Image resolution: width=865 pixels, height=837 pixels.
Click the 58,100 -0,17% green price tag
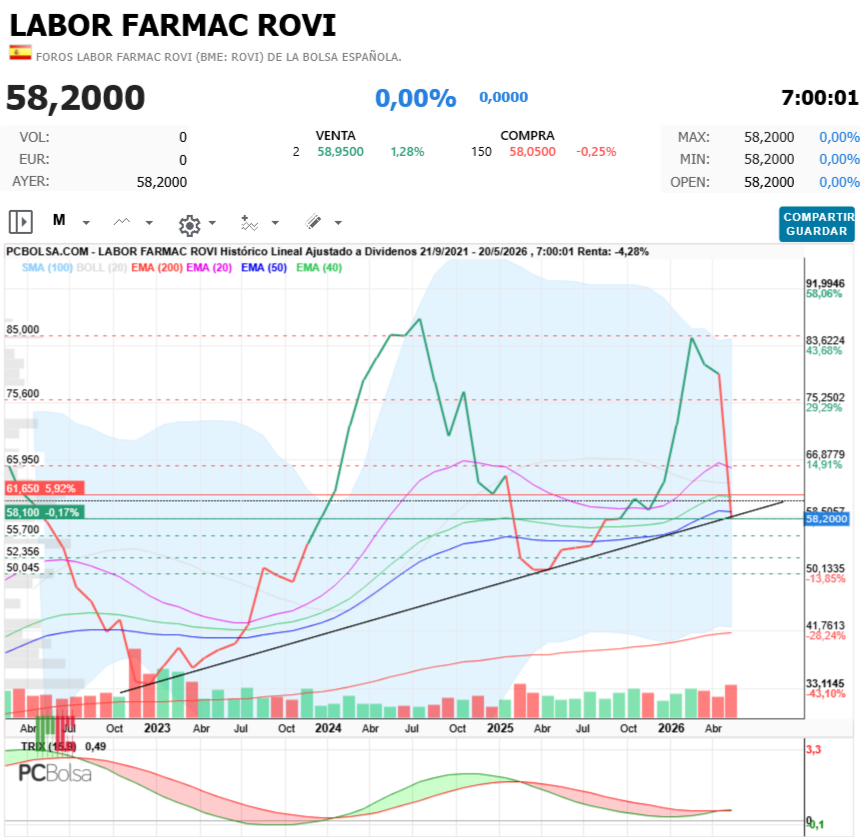coord(45,512)
